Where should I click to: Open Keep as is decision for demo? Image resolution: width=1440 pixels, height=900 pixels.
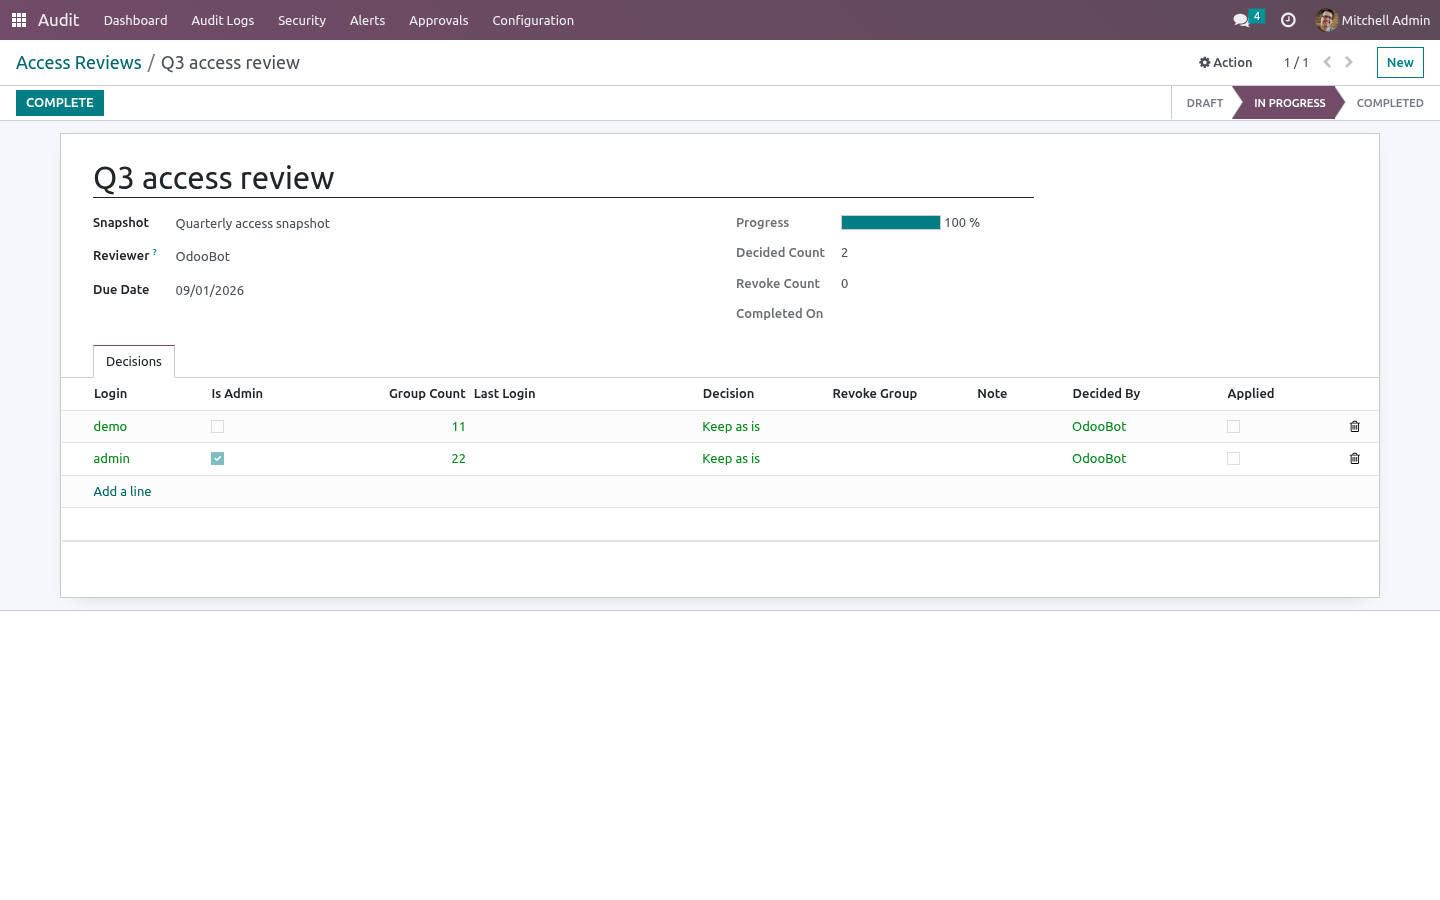[x=731, y=427]
